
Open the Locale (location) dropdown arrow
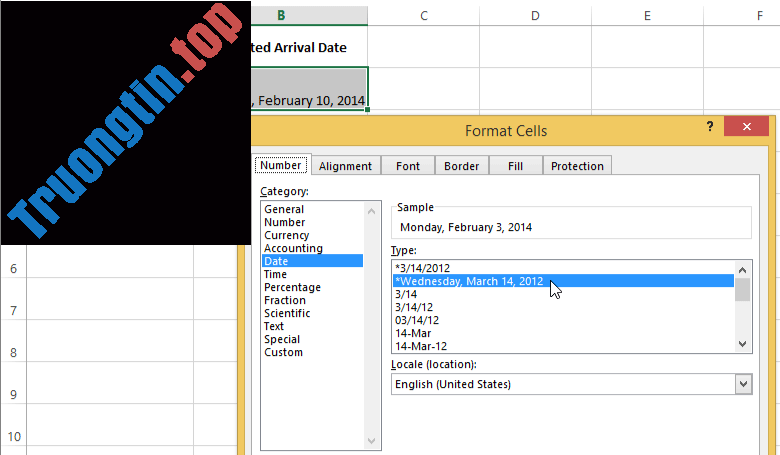coord(743,384)
